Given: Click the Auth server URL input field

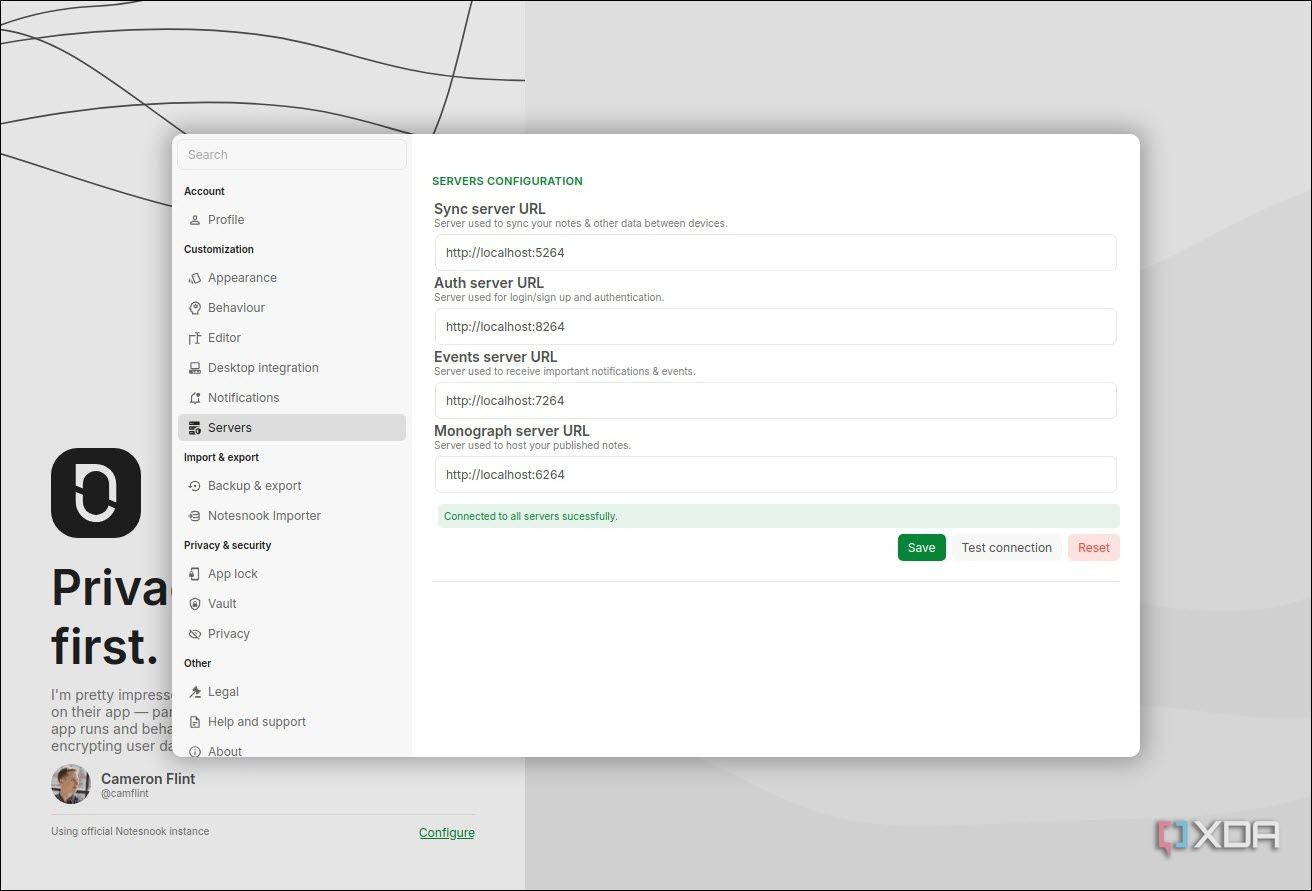Looking at the screenshot, I should pyautogui.click(x=776, y=327).
